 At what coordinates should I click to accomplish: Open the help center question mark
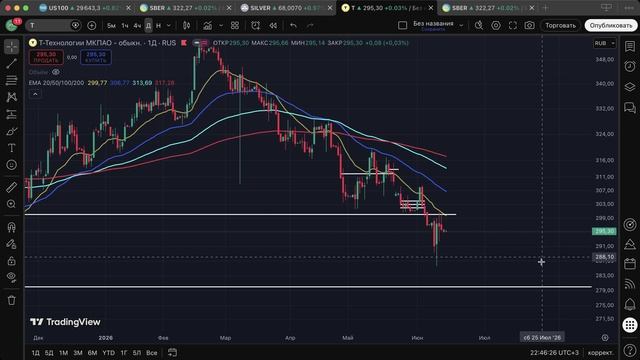630,350
